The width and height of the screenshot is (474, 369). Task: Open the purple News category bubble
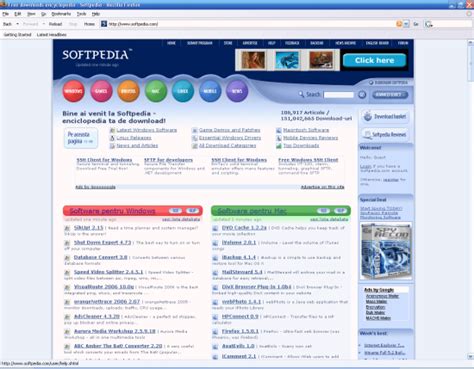(237, 91)
